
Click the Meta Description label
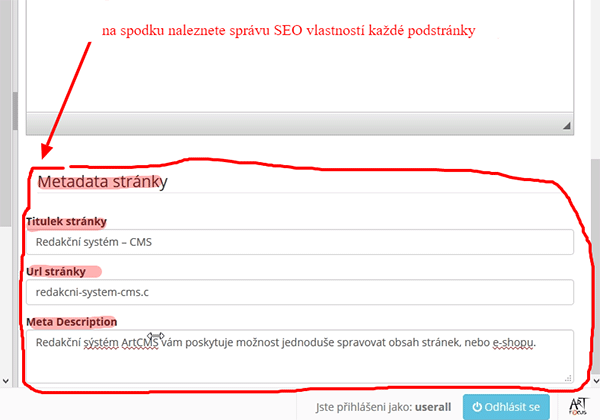tap(72, 322)
